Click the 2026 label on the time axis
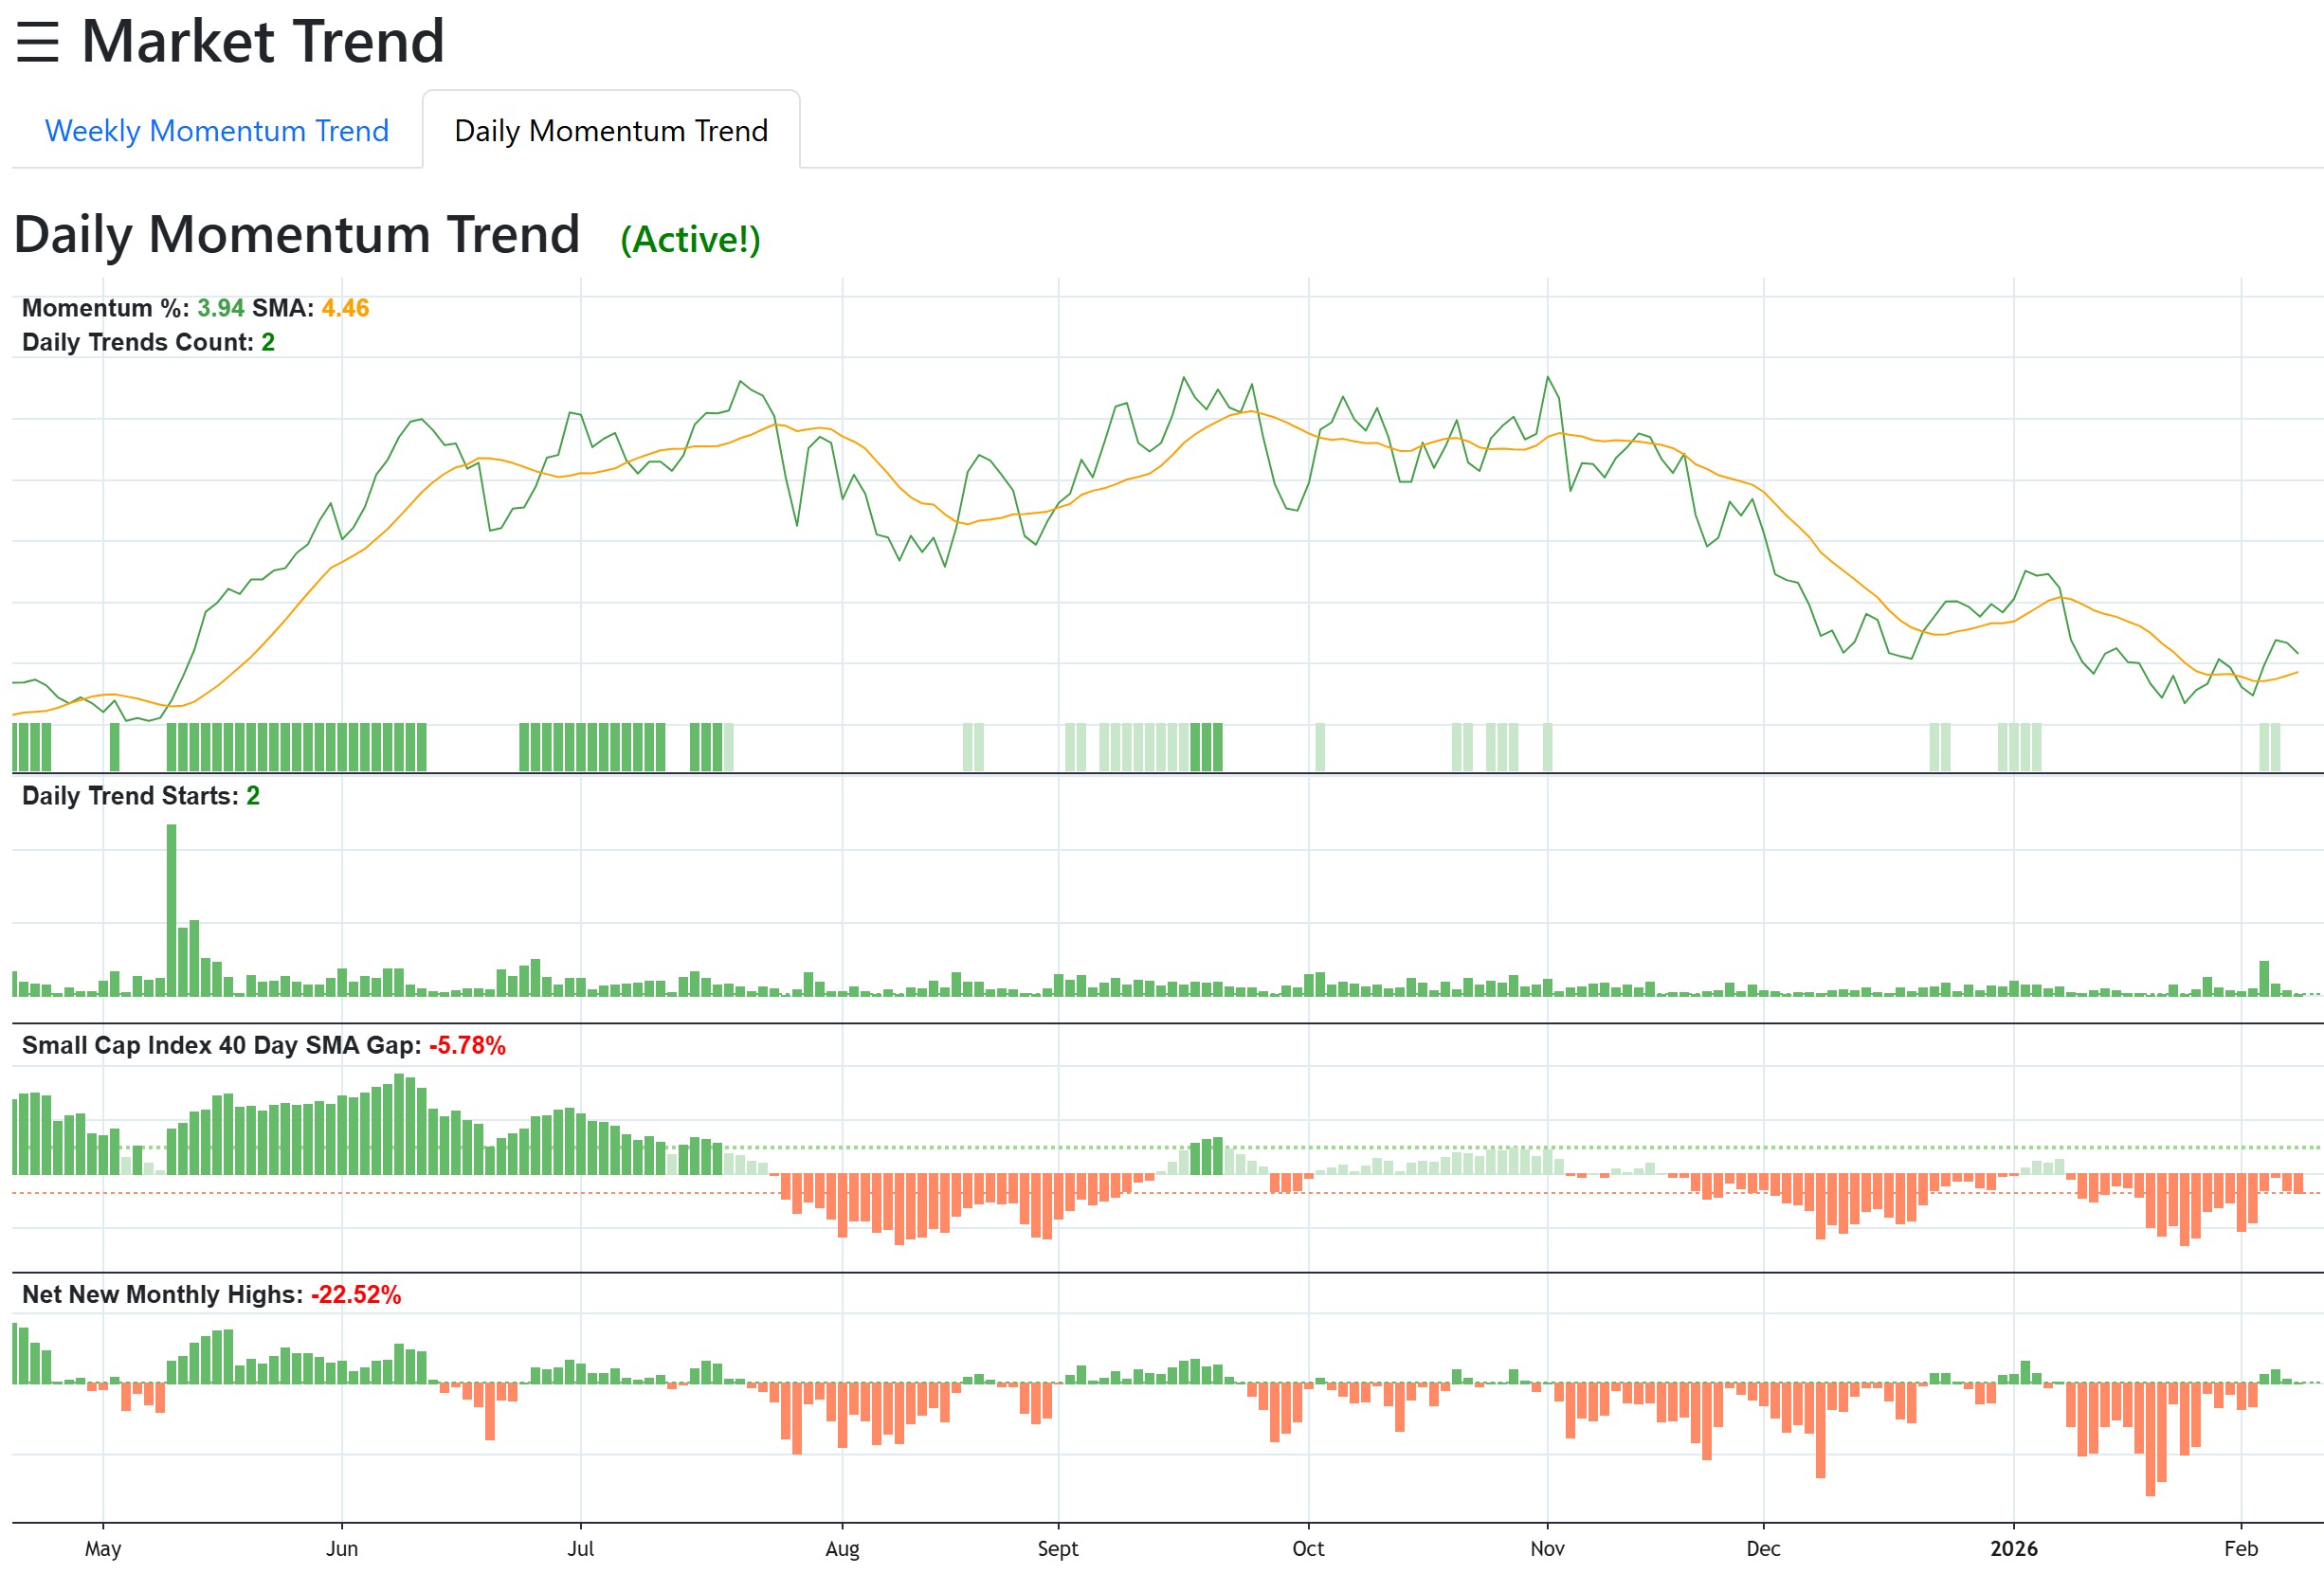Image resolution: width=2324 pixels, height=1573 pixels. pos(2016,1548)
